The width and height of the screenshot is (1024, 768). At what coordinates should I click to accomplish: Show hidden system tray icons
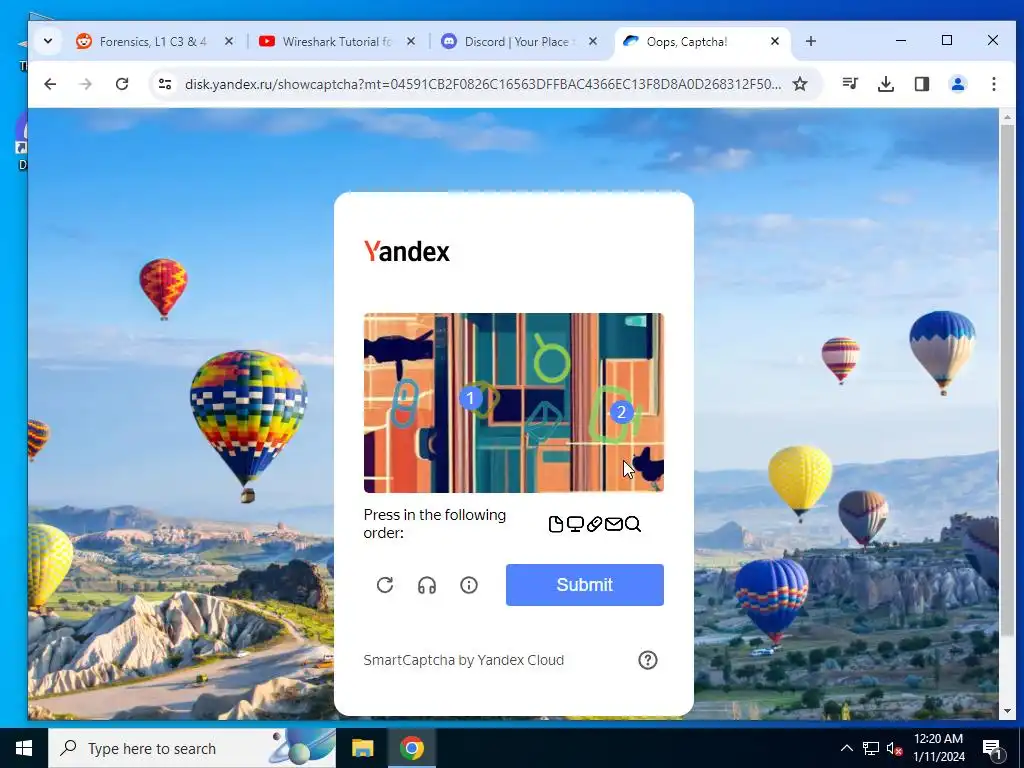pos(846,748)
